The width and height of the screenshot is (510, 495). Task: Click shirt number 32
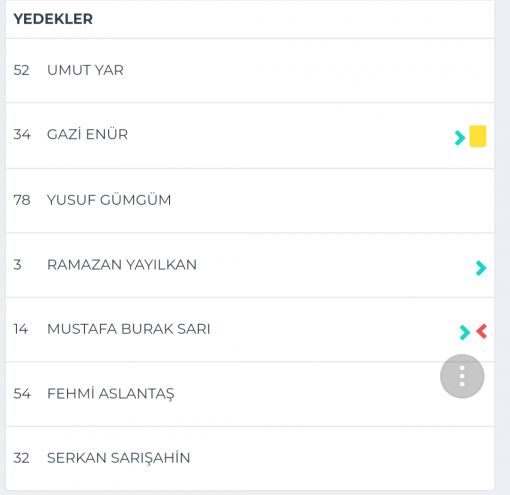[x=21, y=458]
